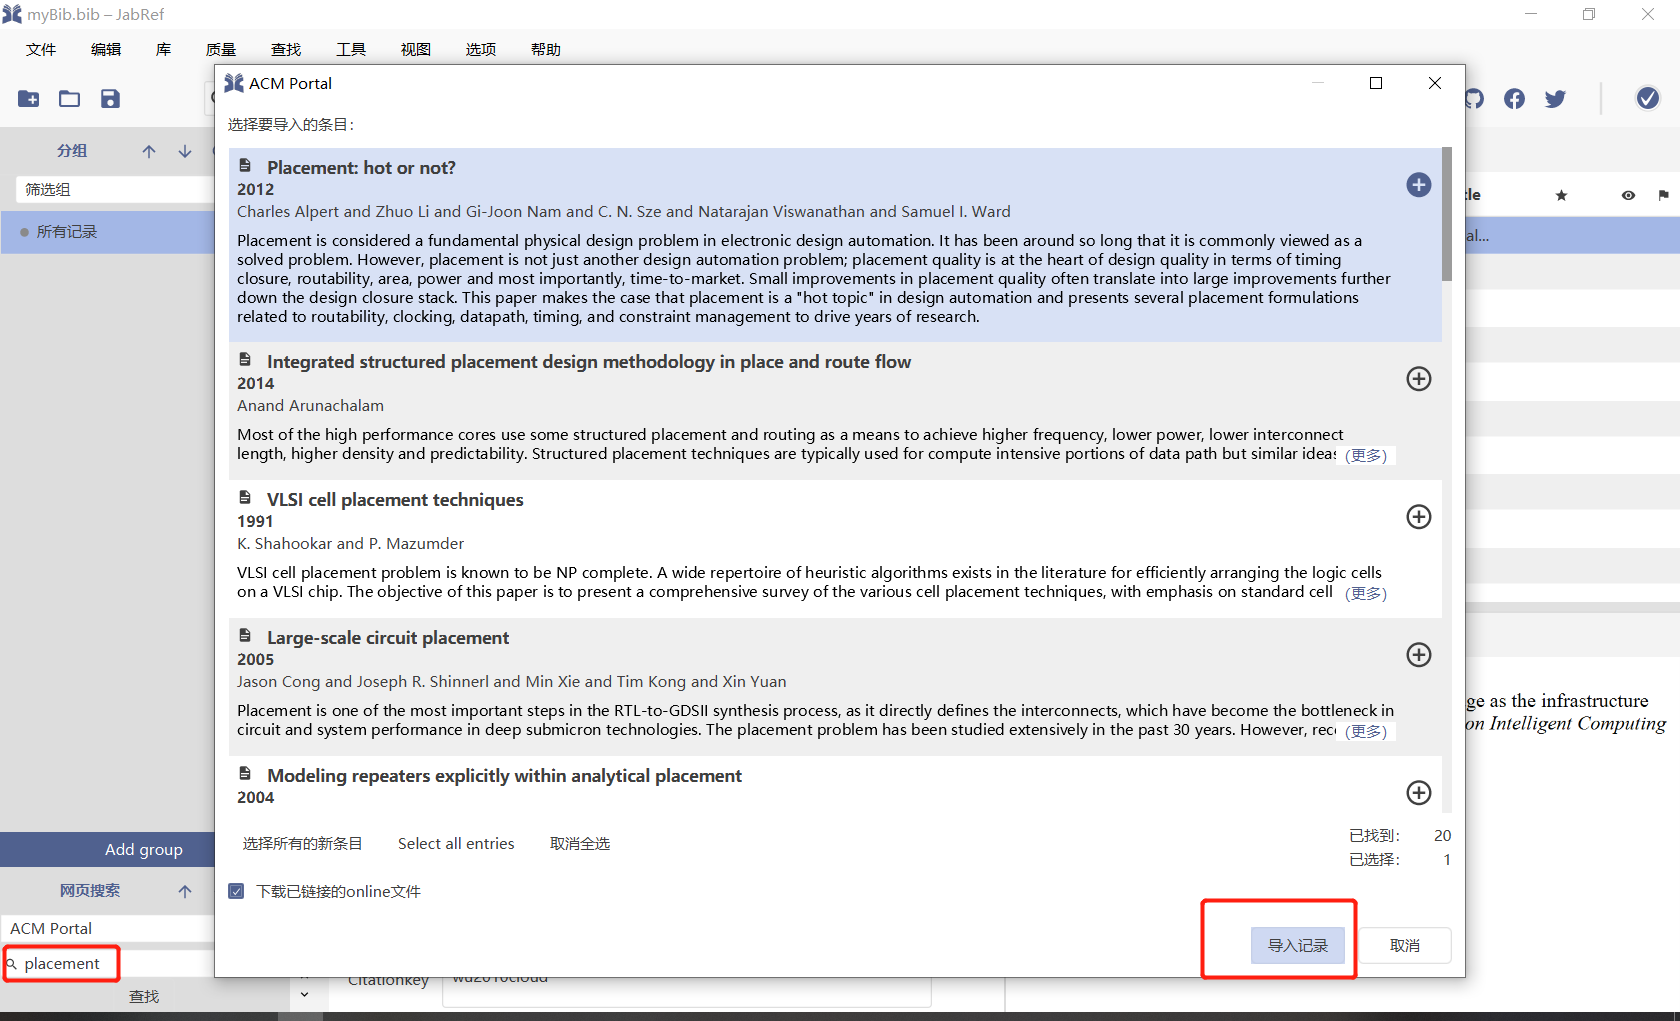Click document icon beside "Integrated structured placement design"
Image resolution: width=1680 pixels, height=1021 pixels.
tap(245, 360)
